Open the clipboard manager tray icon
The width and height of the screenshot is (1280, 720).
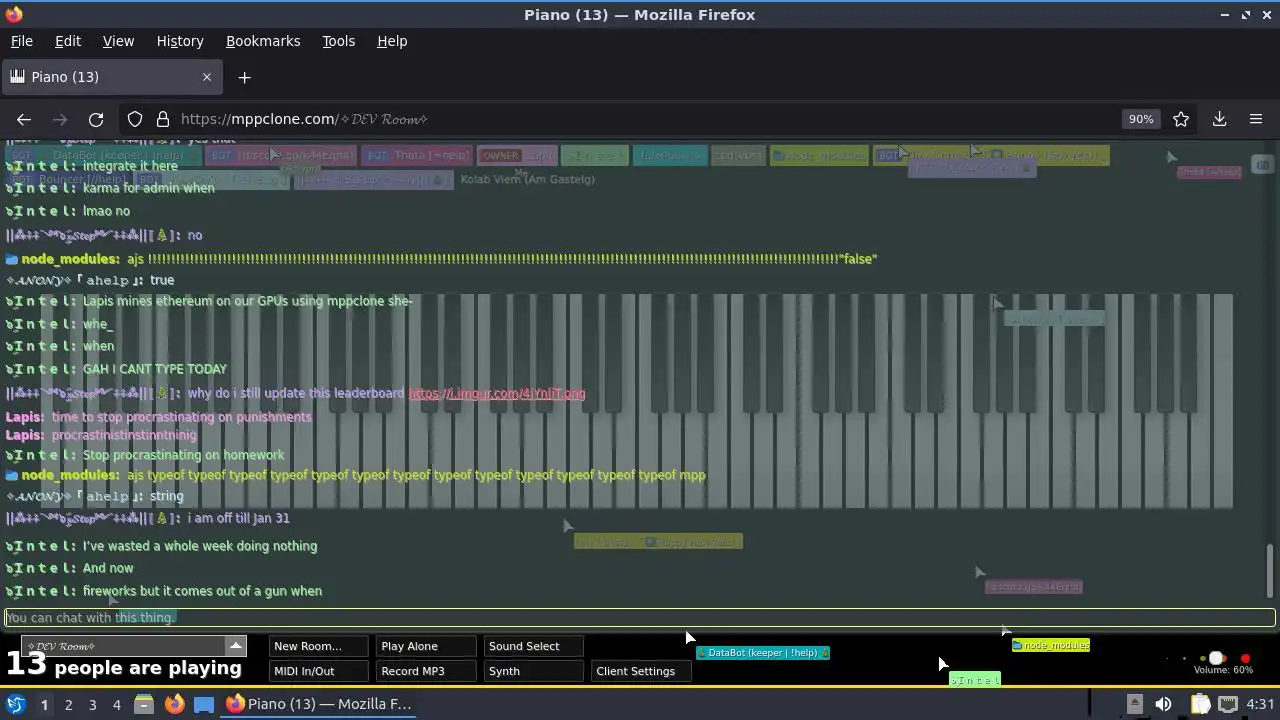click(1200, 704)
